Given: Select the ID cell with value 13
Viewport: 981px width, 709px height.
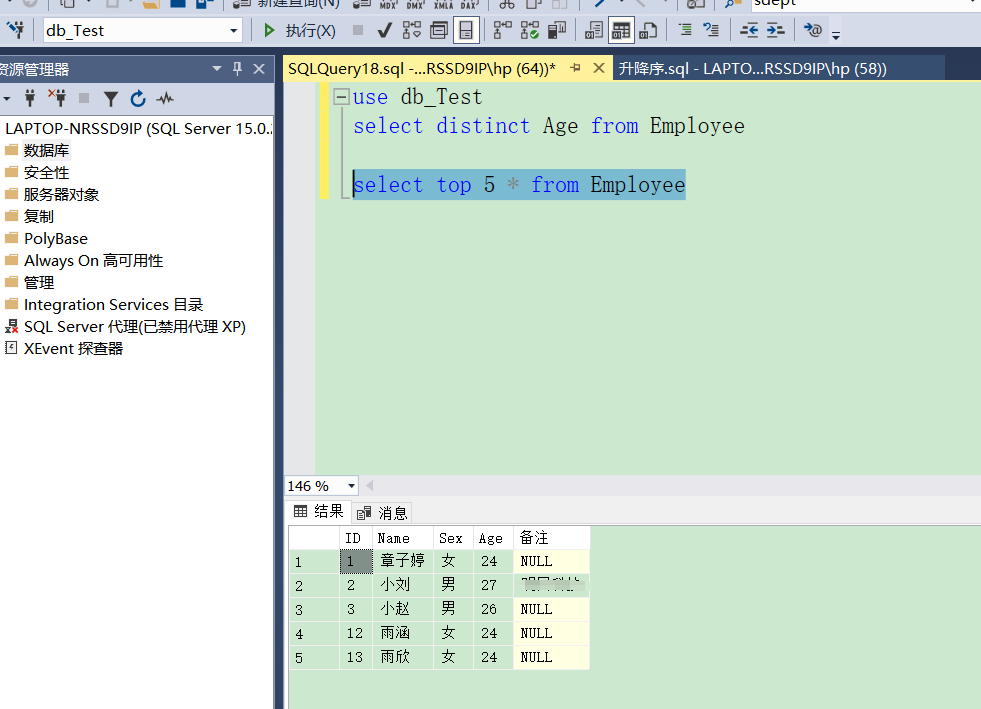Looking at the screenshot, I should pos(356,657).
